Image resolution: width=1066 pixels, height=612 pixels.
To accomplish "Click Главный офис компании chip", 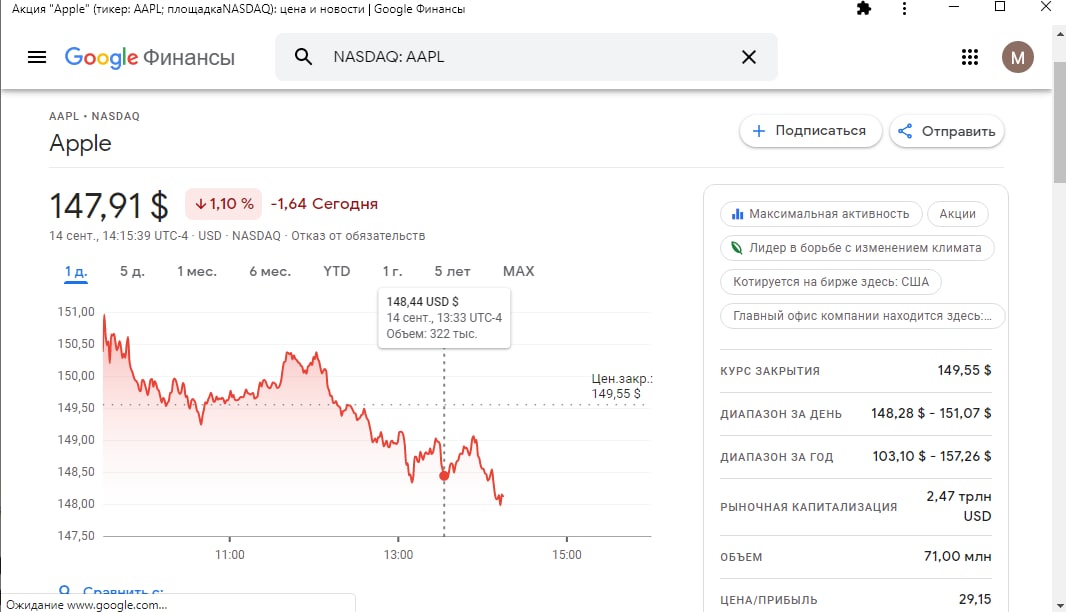I will pyautogui.click(x=862, y=316).
